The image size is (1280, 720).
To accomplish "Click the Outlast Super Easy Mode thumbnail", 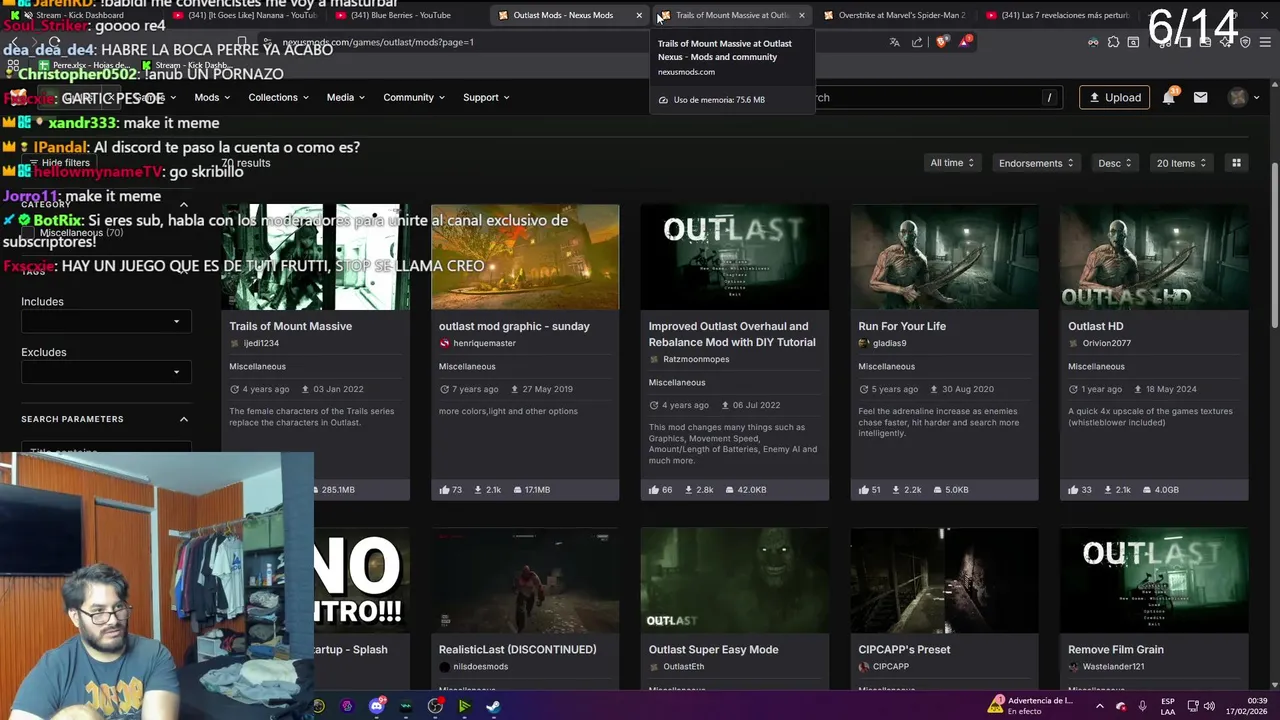I will tap(735, 580).
